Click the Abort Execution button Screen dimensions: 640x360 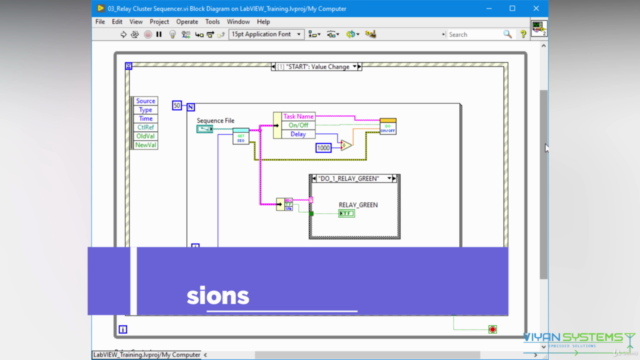(x=148, y=35)
